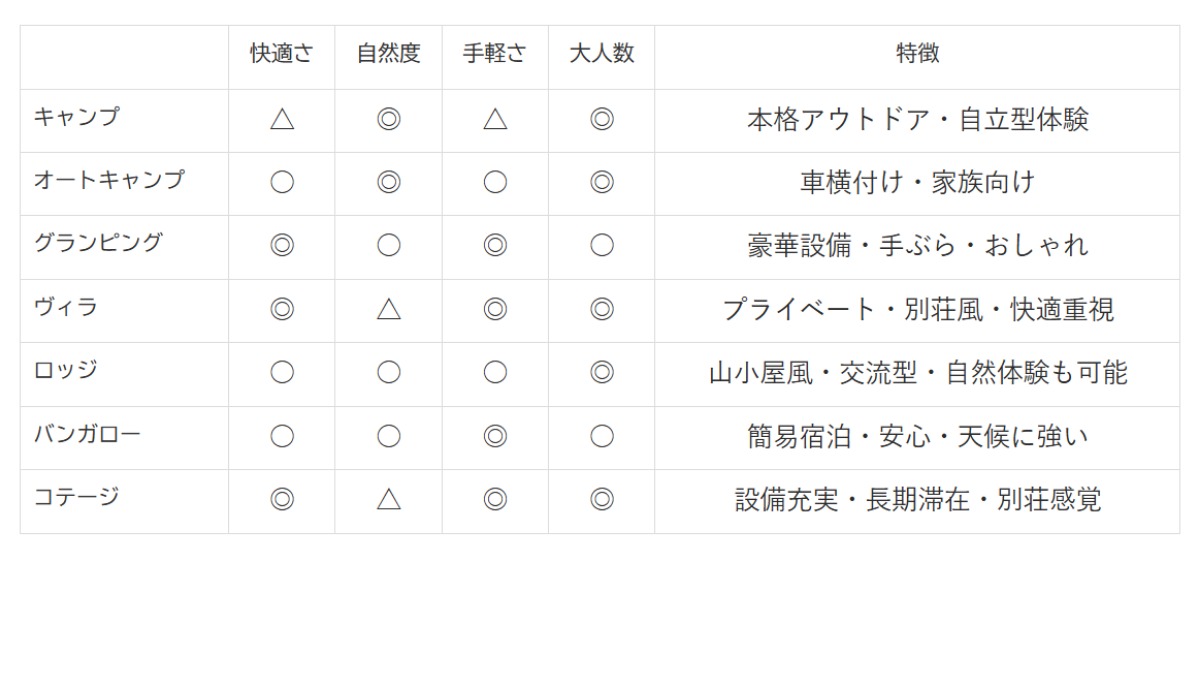
Task: Click the double circle for バンガロー 手軽さ
Action: (495, 436)
